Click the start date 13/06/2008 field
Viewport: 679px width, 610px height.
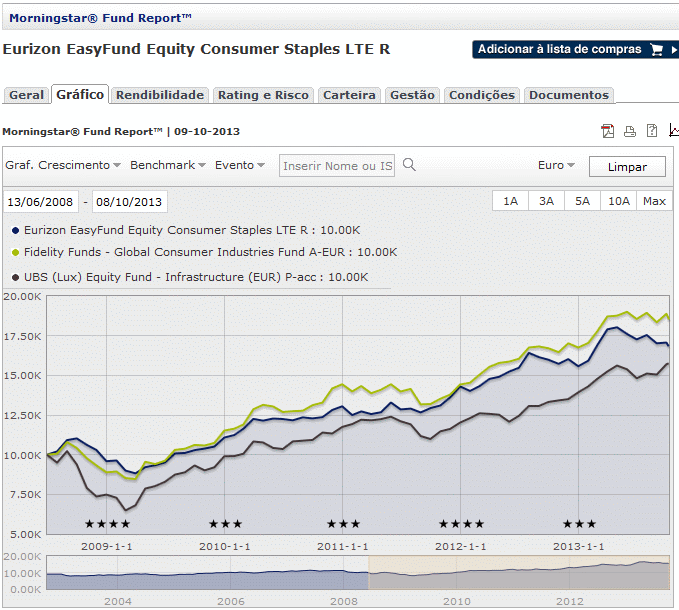tap(41, 202)
